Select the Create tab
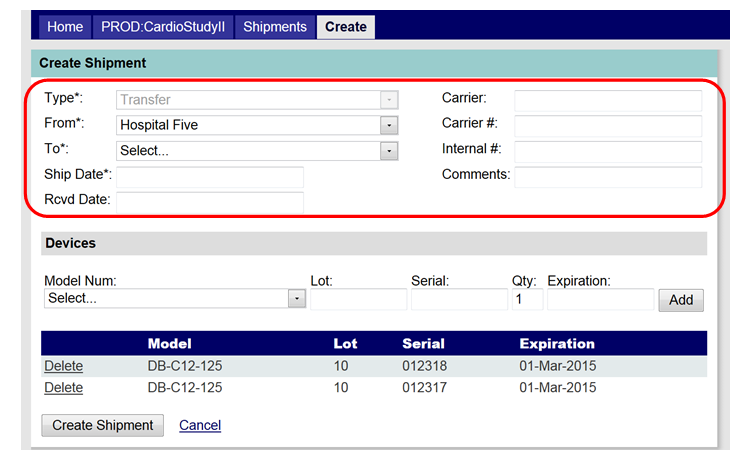747x459 pixels. click(346, 26)
